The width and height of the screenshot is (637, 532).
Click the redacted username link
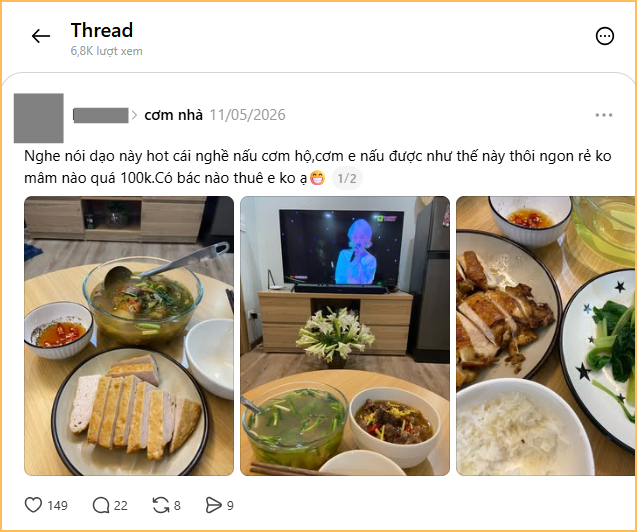(101, 115)
